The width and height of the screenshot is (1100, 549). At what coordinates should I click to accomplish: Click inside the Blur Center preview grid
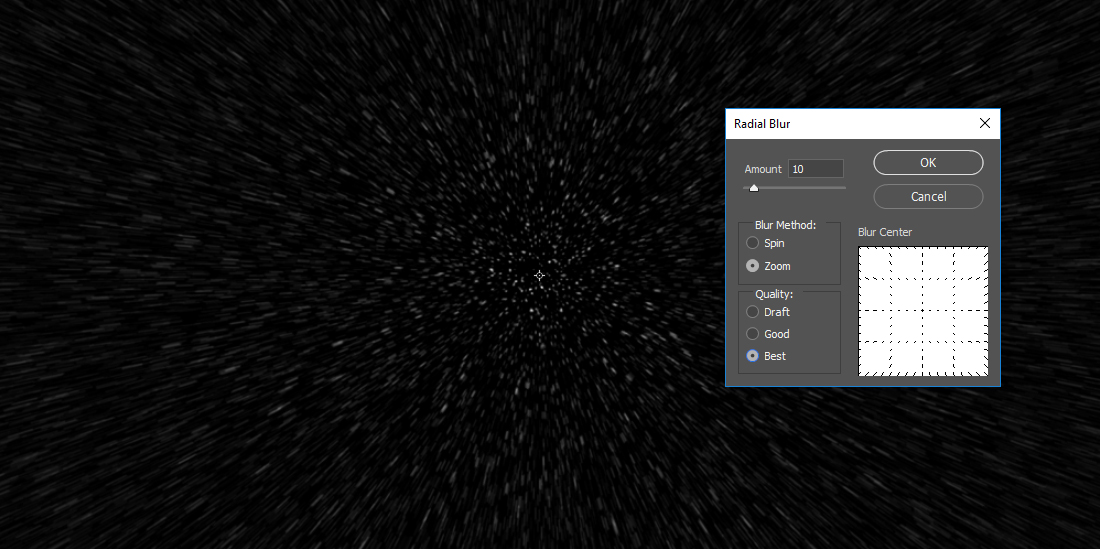pyautogui.click(x=923, y=311)
